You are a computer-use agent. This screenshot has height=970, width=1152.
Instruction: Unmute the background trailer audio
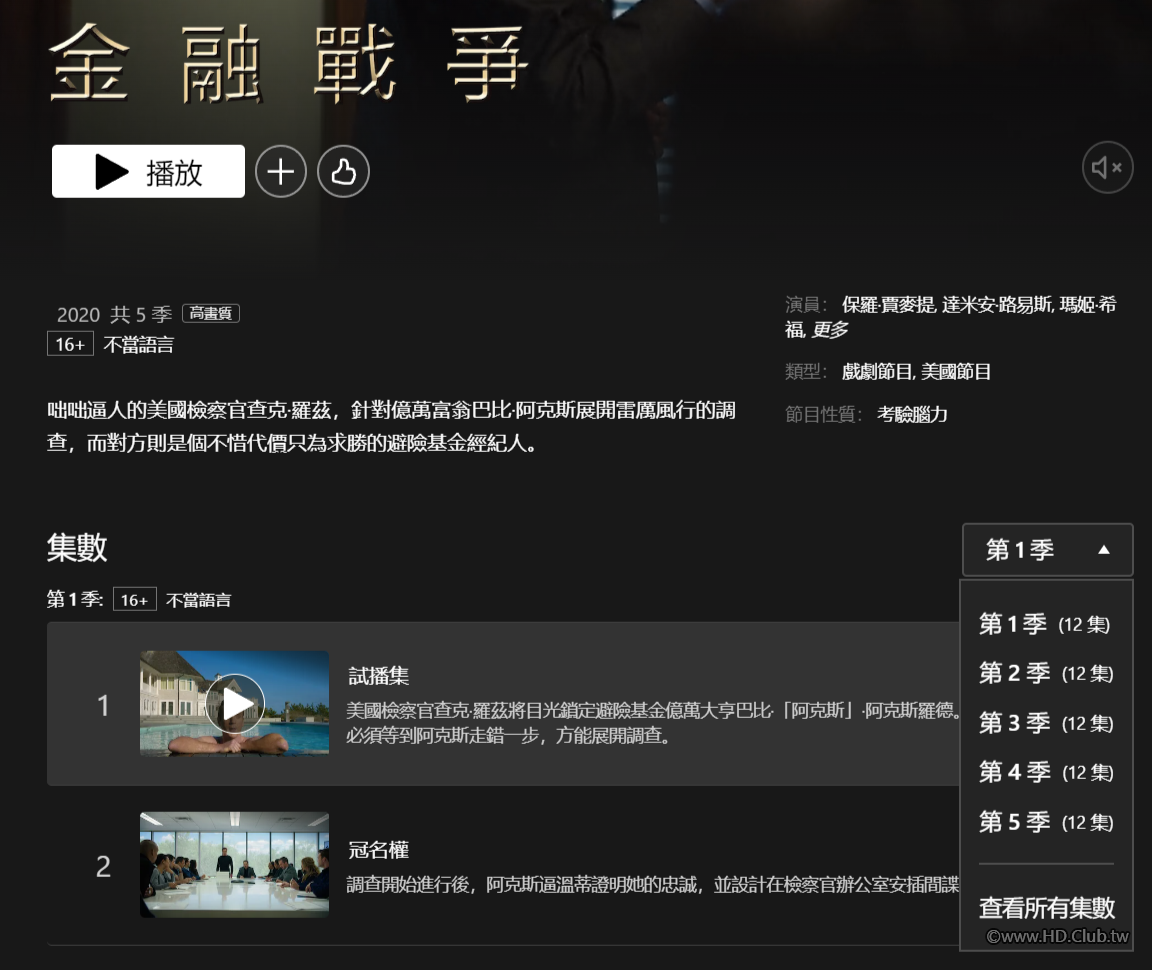(1107, 167)
